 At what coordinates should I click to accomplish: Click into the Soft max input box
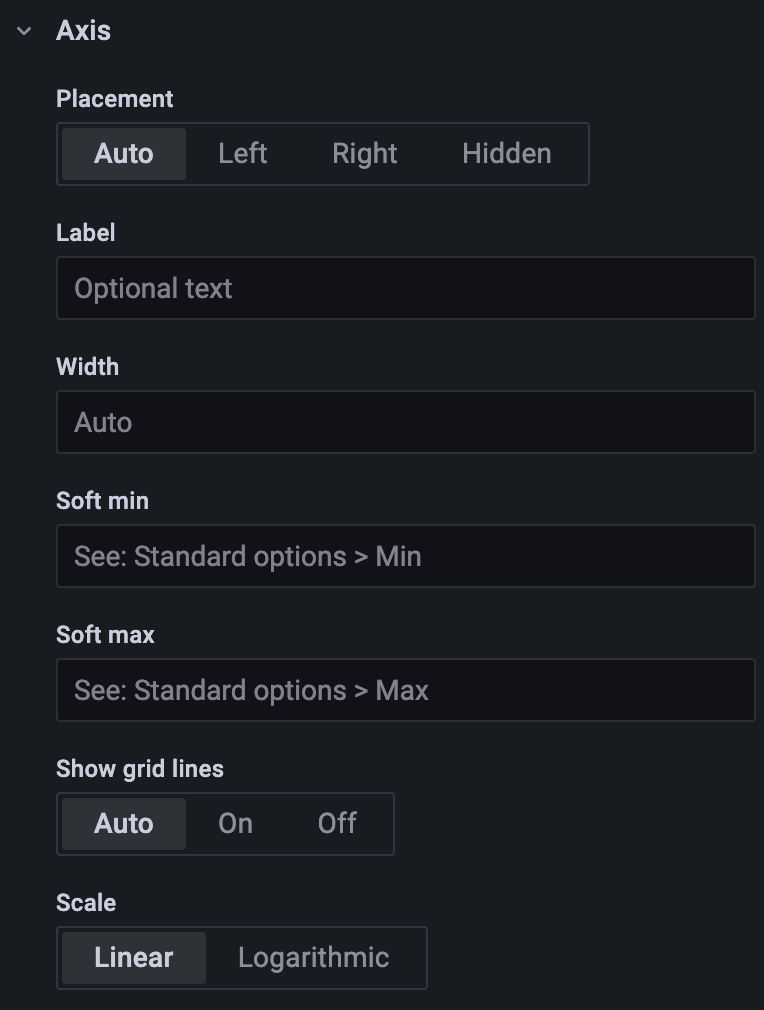point(405,690)
